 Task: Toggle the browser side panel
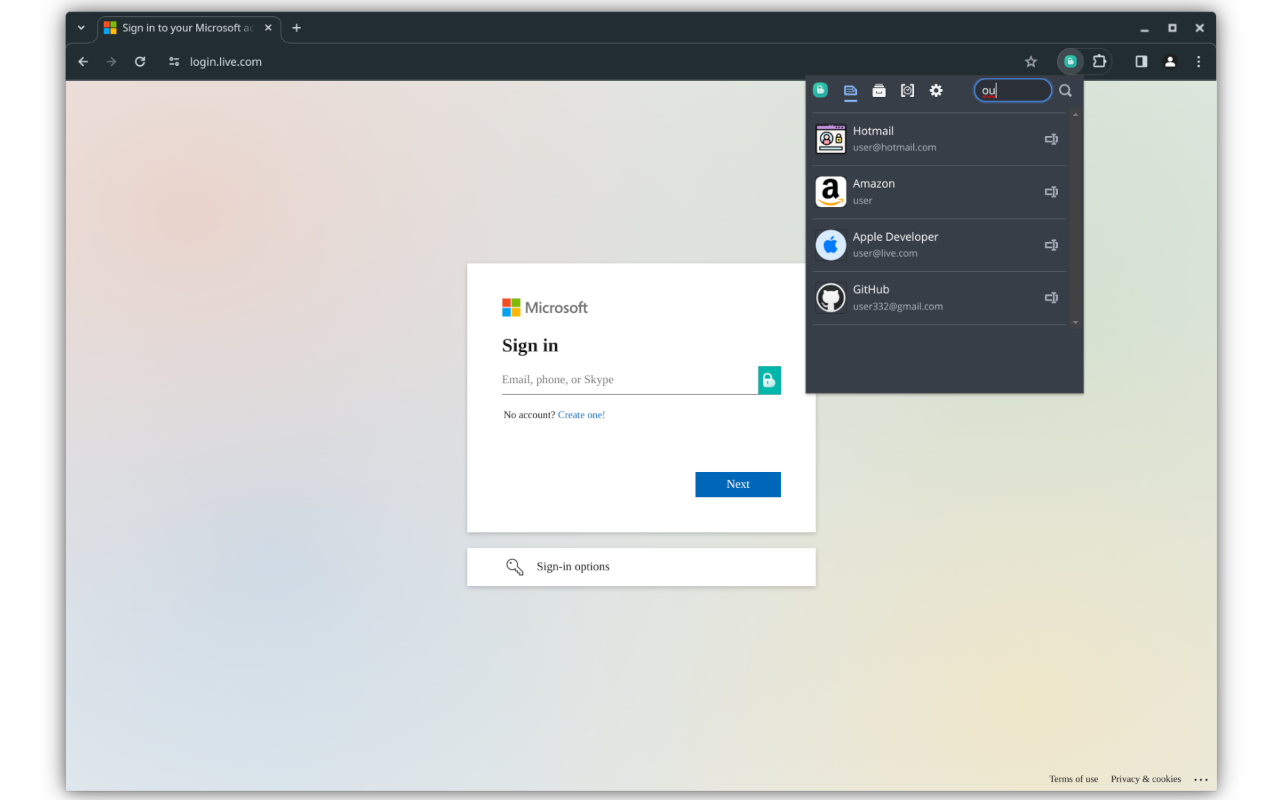1141,62
